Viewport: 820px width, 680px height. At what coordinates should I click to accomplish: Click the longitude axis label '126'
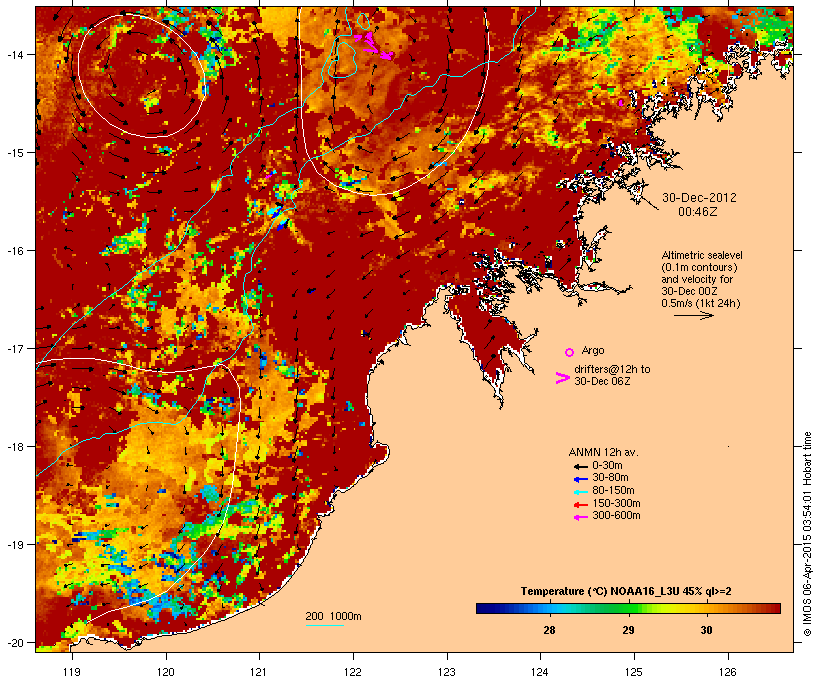pyautogui.click(x=727, y=672)
